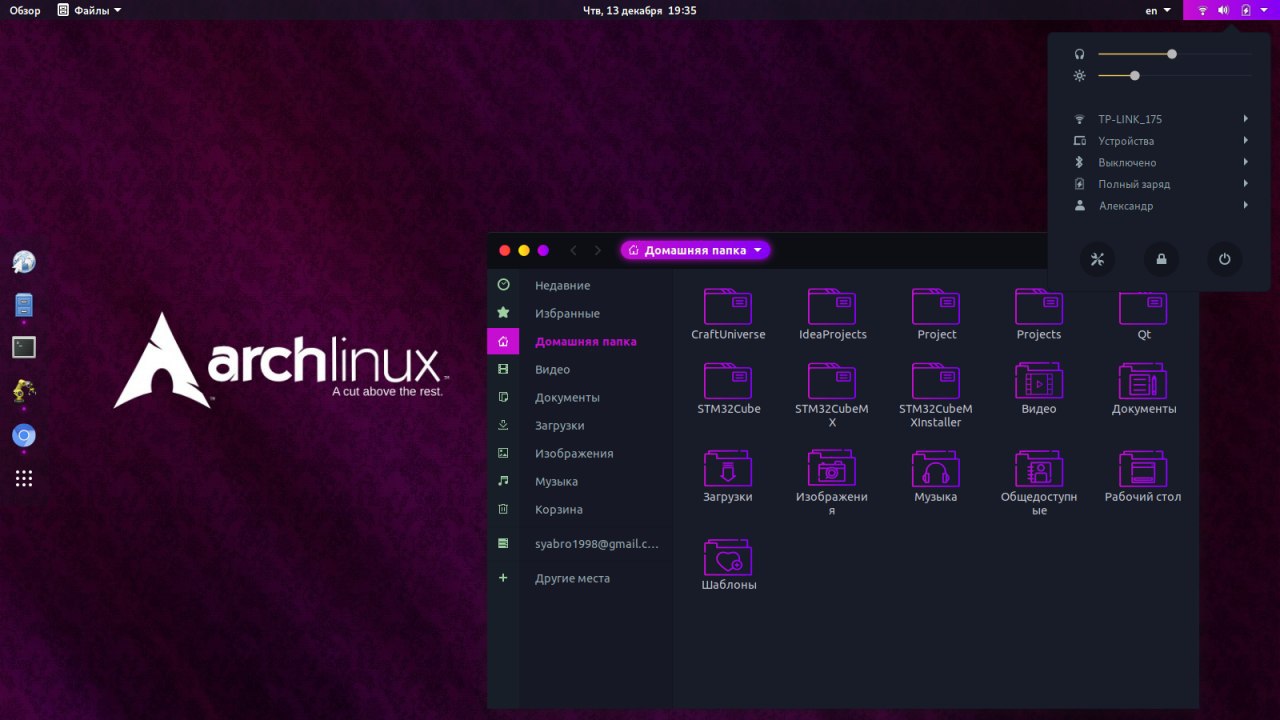Click the Обзор activities button
The width and height of the screenshot is (1280, 720).
25,10
